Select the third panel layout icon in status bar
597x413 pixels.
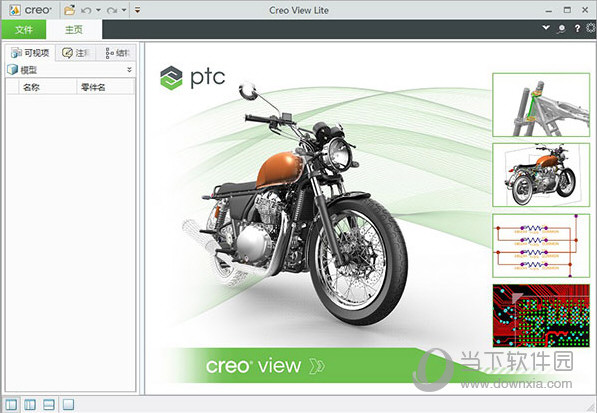point(49,404)
